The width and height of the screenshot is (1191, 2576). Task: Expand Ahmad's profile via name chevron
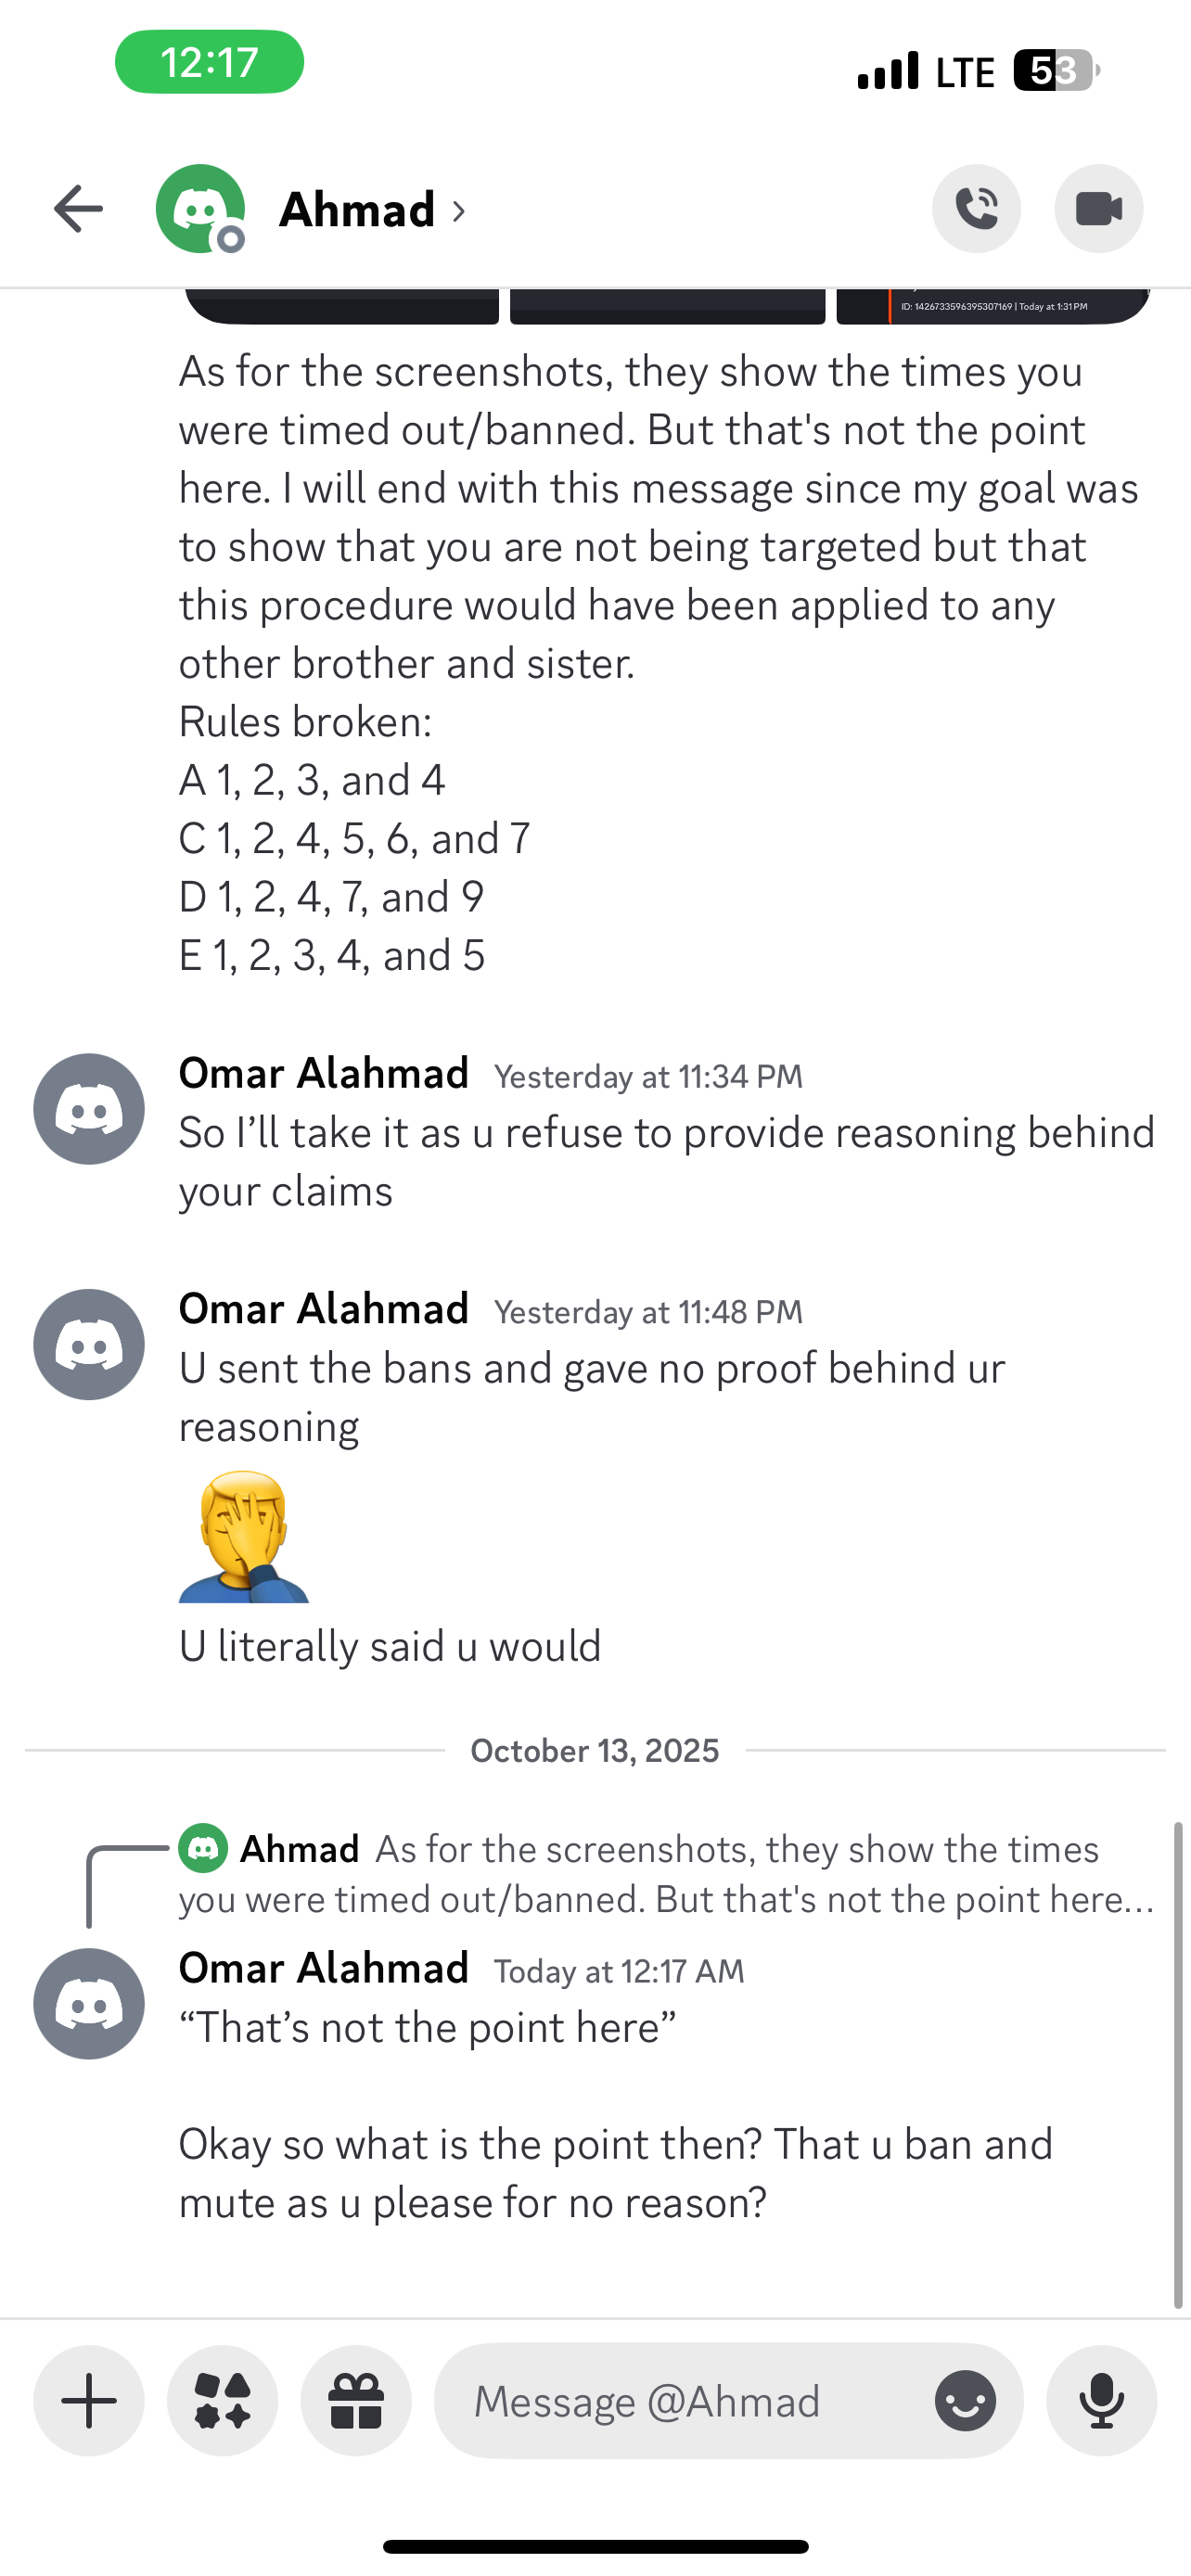tap(459, 211)
